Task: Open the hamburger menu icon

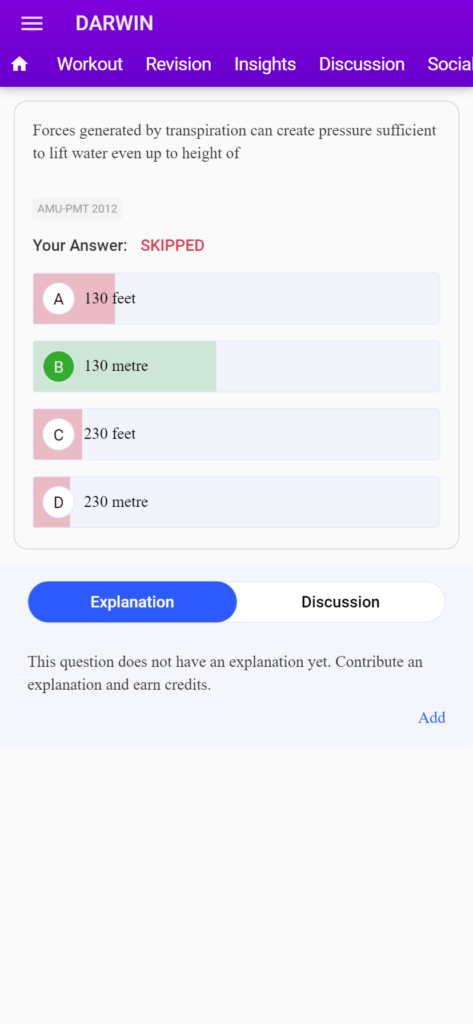Action: (x=31, y=24)
